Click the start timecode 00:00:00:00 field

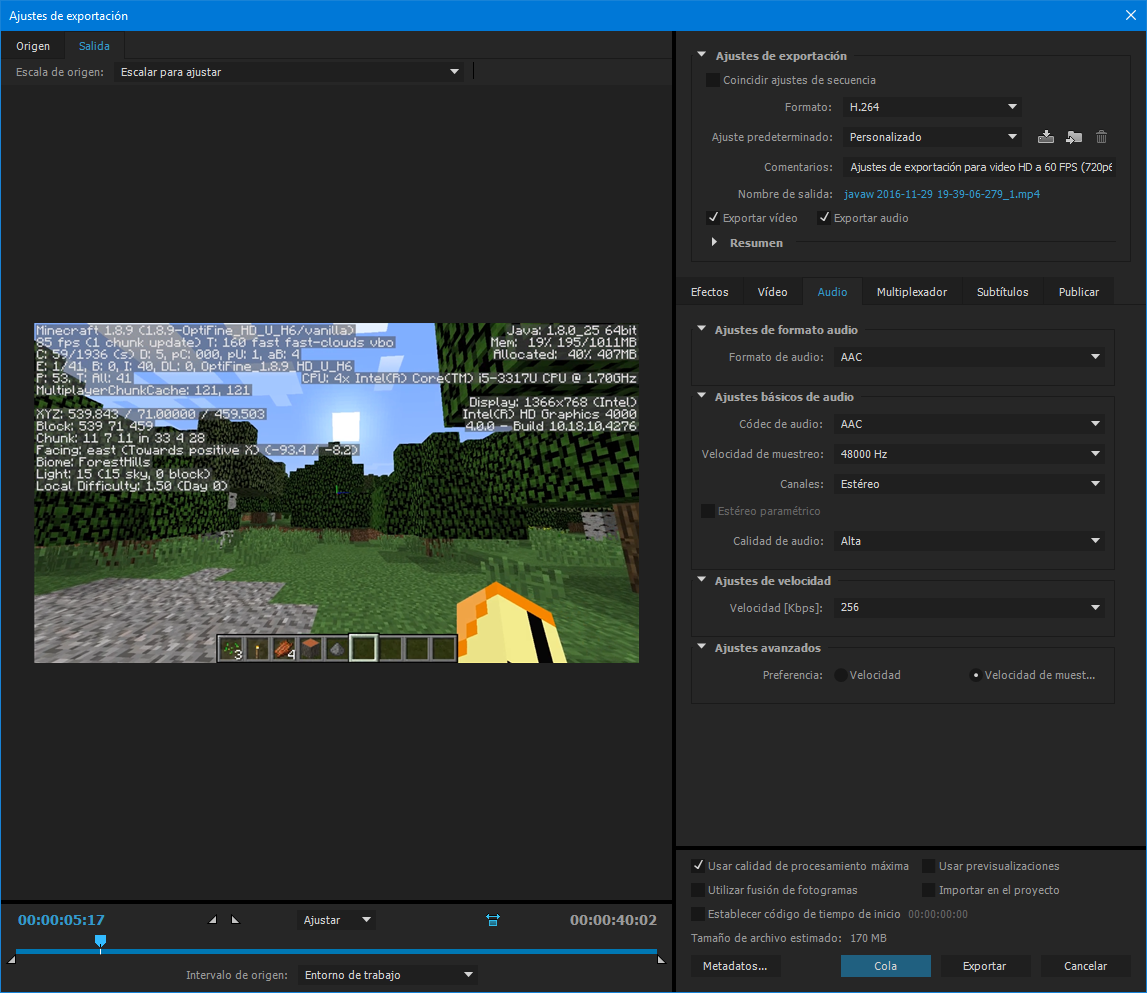click(938, 914)
